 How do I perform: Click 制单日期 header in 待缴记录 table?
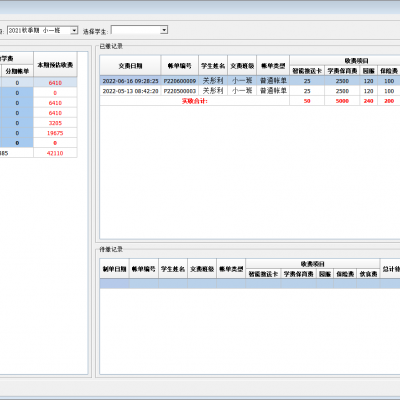tap(114, 269)
